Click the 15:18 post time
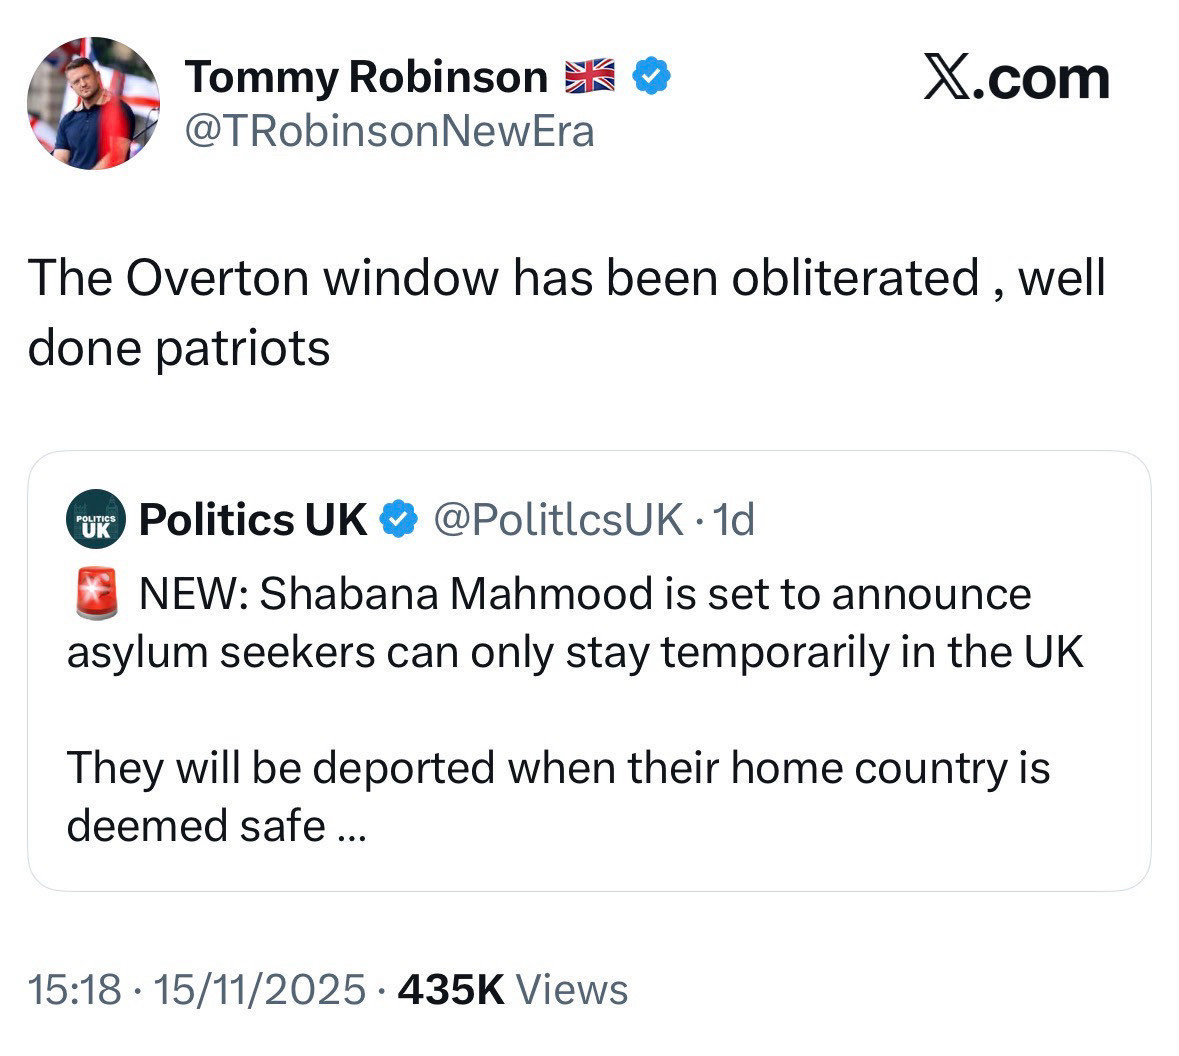This screenshot has height=1056, width=1179. (75, 989)
